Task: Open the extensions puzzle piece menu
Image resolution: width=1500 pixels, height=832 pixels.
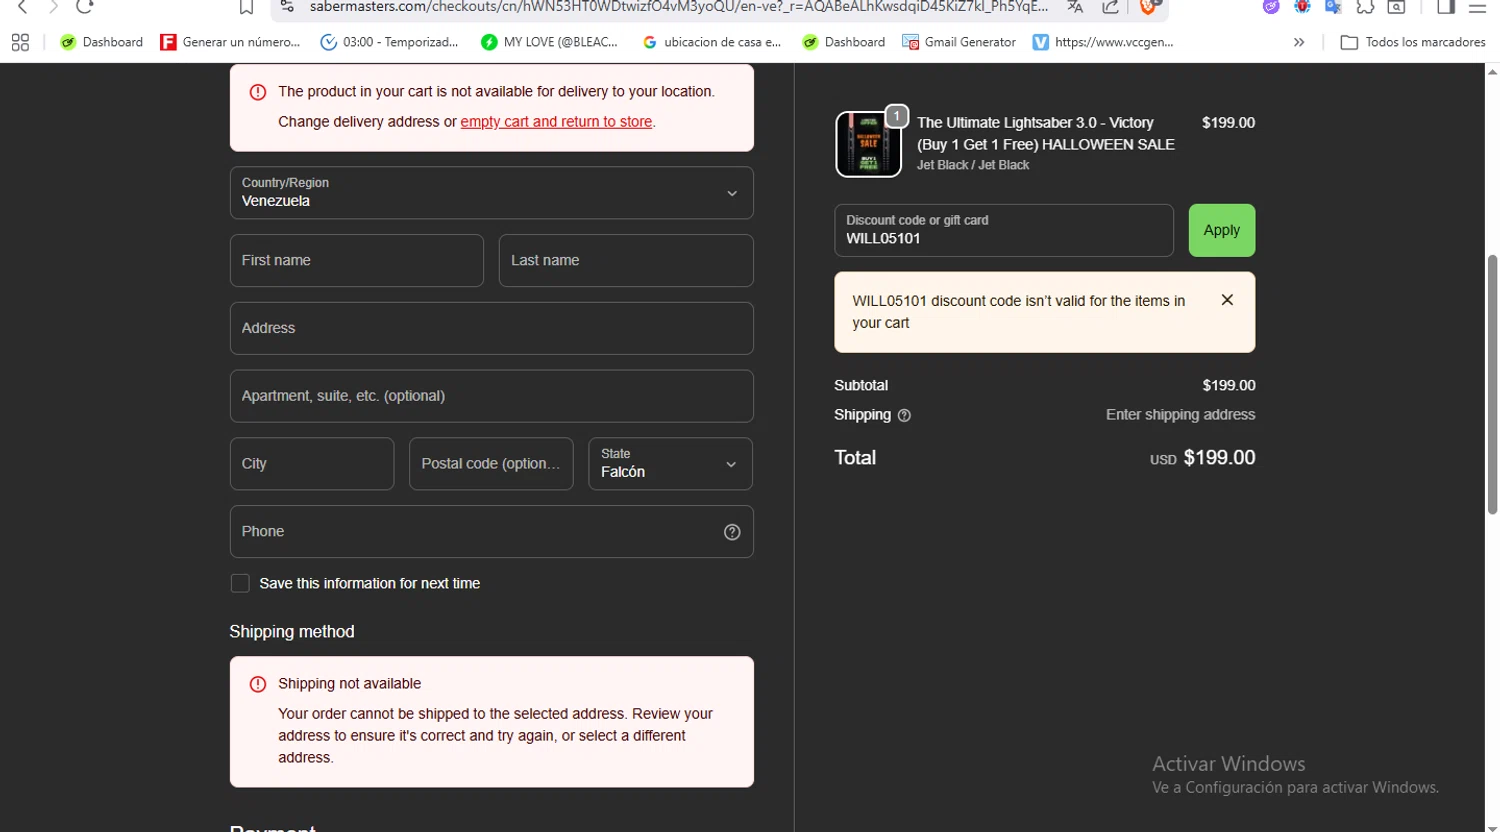Action: pos(1365,7)
